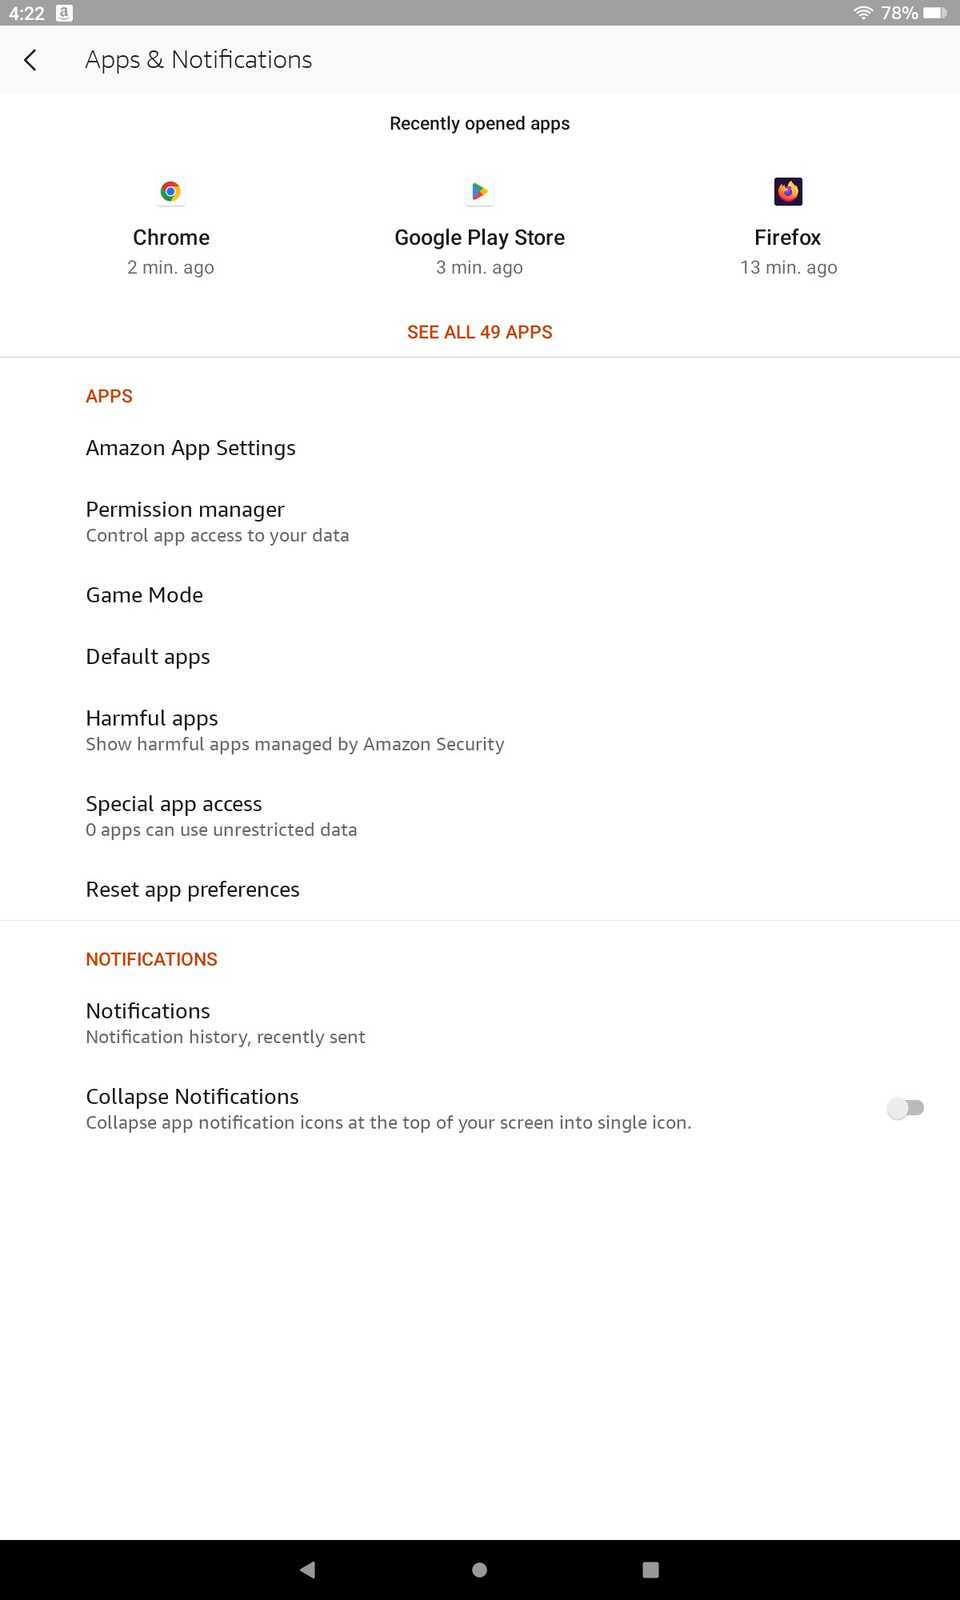Tap the recent apps square button
Viewport: 960px width, 1600px height.
pos(650,1569)
